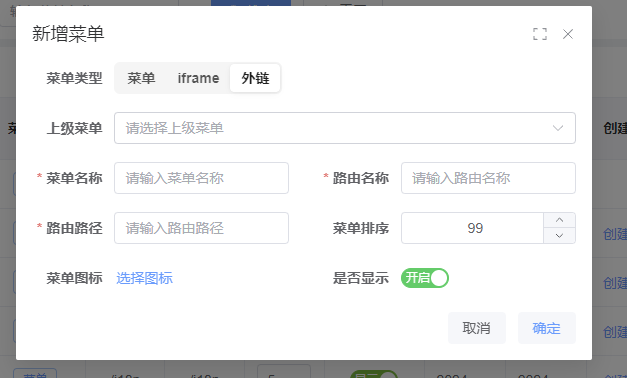The height and width of the screenshot is (378, 627).
Task: Focus the 路由路径 input field
Action: click(201, 228)
